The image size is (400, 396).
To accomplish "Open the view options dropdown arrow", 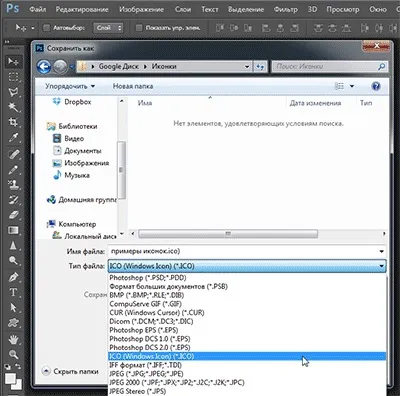I will (x=352, y=86).
